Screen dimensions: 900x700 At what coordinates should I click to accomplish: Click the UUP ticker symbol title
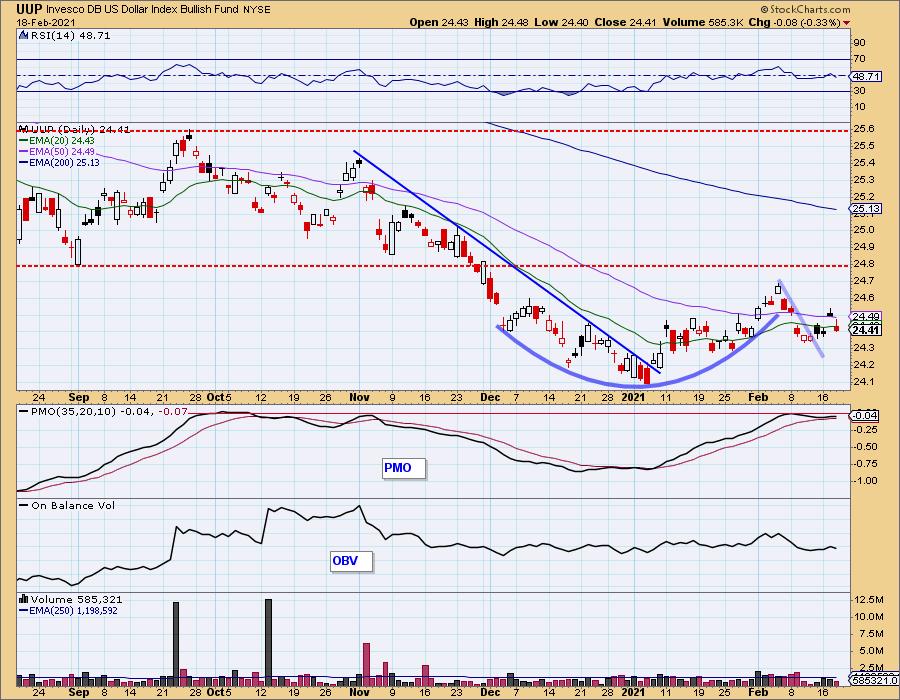coord(29,9)
